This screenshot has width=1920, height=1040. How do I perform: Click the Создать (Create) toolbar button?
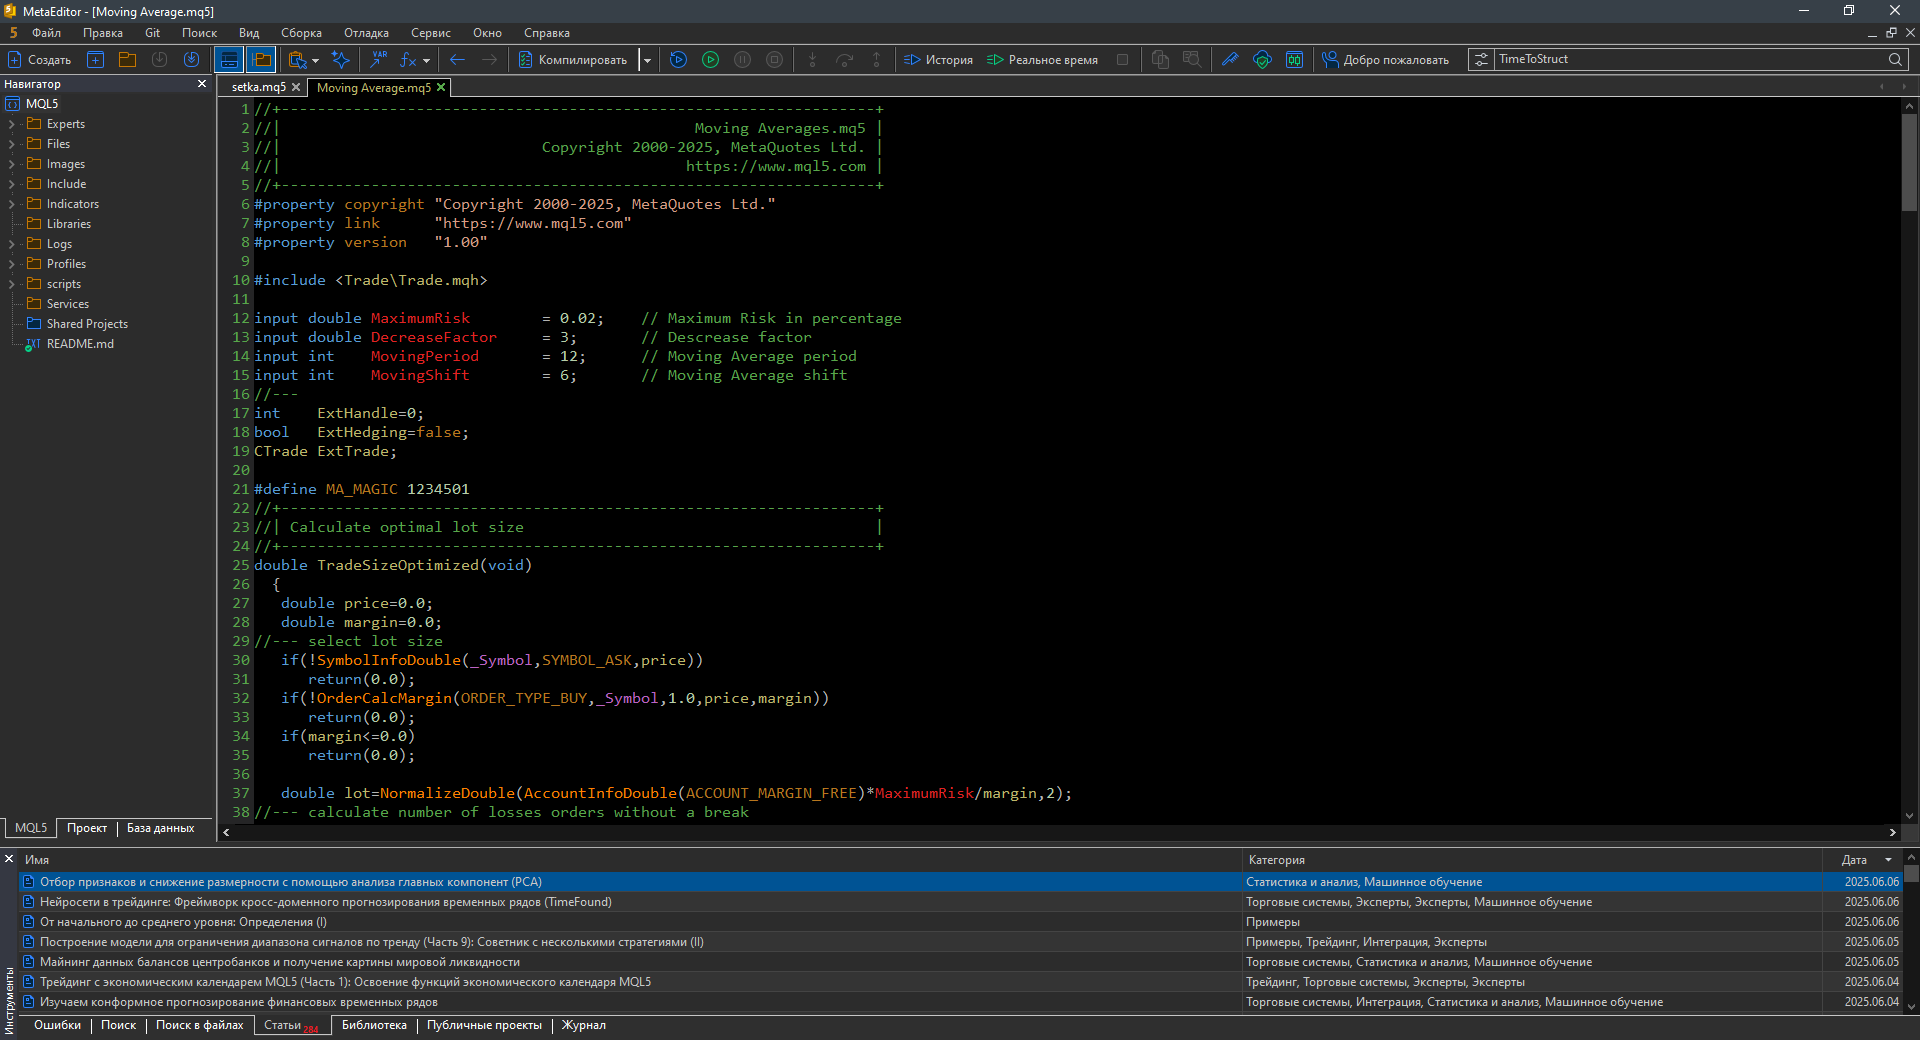coord(40,60)
